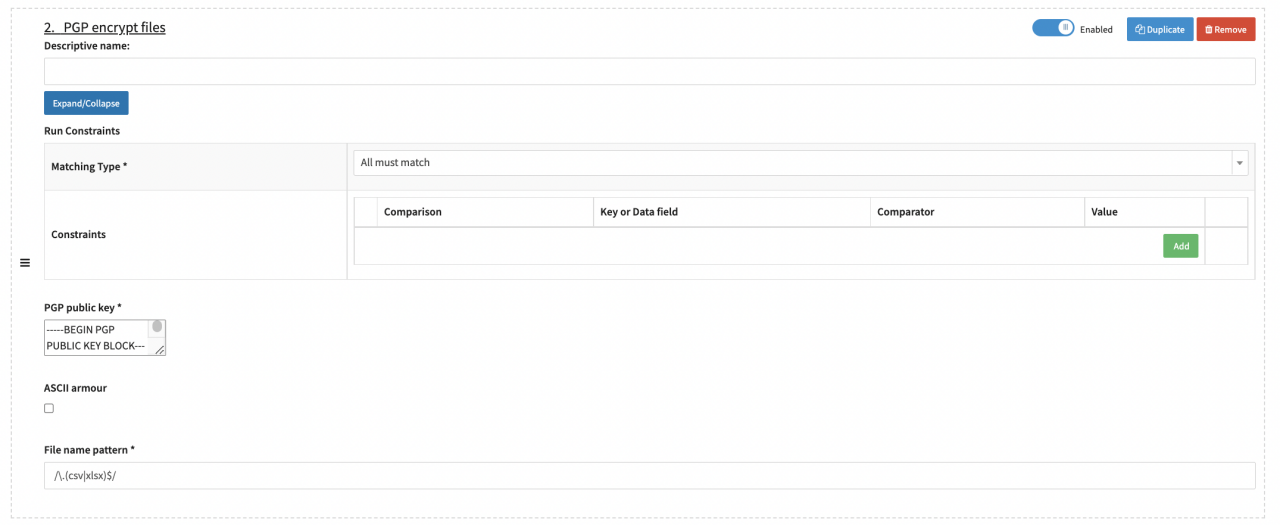Click the Key or Data field column header
This screenshot has width=1280, height=525.
[638, 212]
